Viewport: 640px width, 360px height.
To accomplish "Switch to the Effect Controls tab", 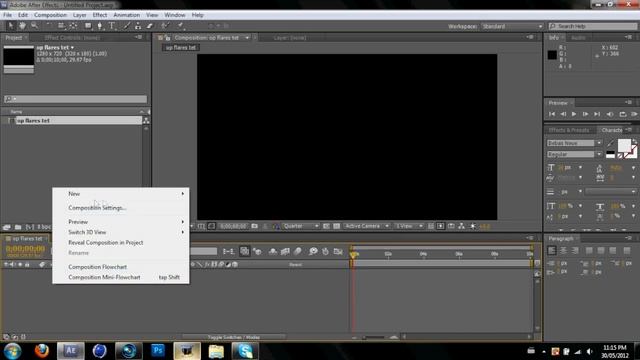I will (x=72, y=38).
